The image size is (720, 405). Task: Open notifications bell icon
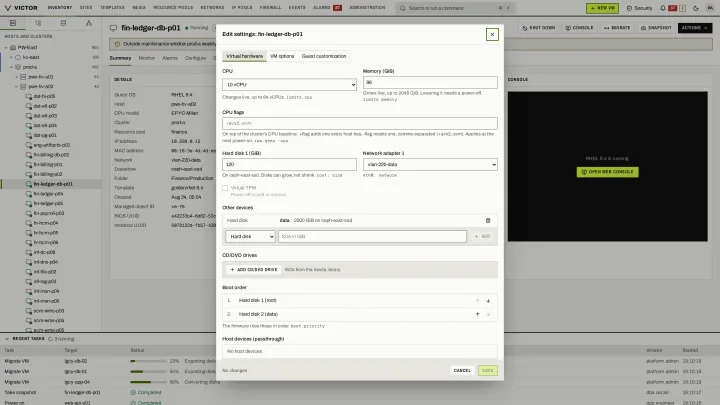pyautogui.click(x=663, y=8)
